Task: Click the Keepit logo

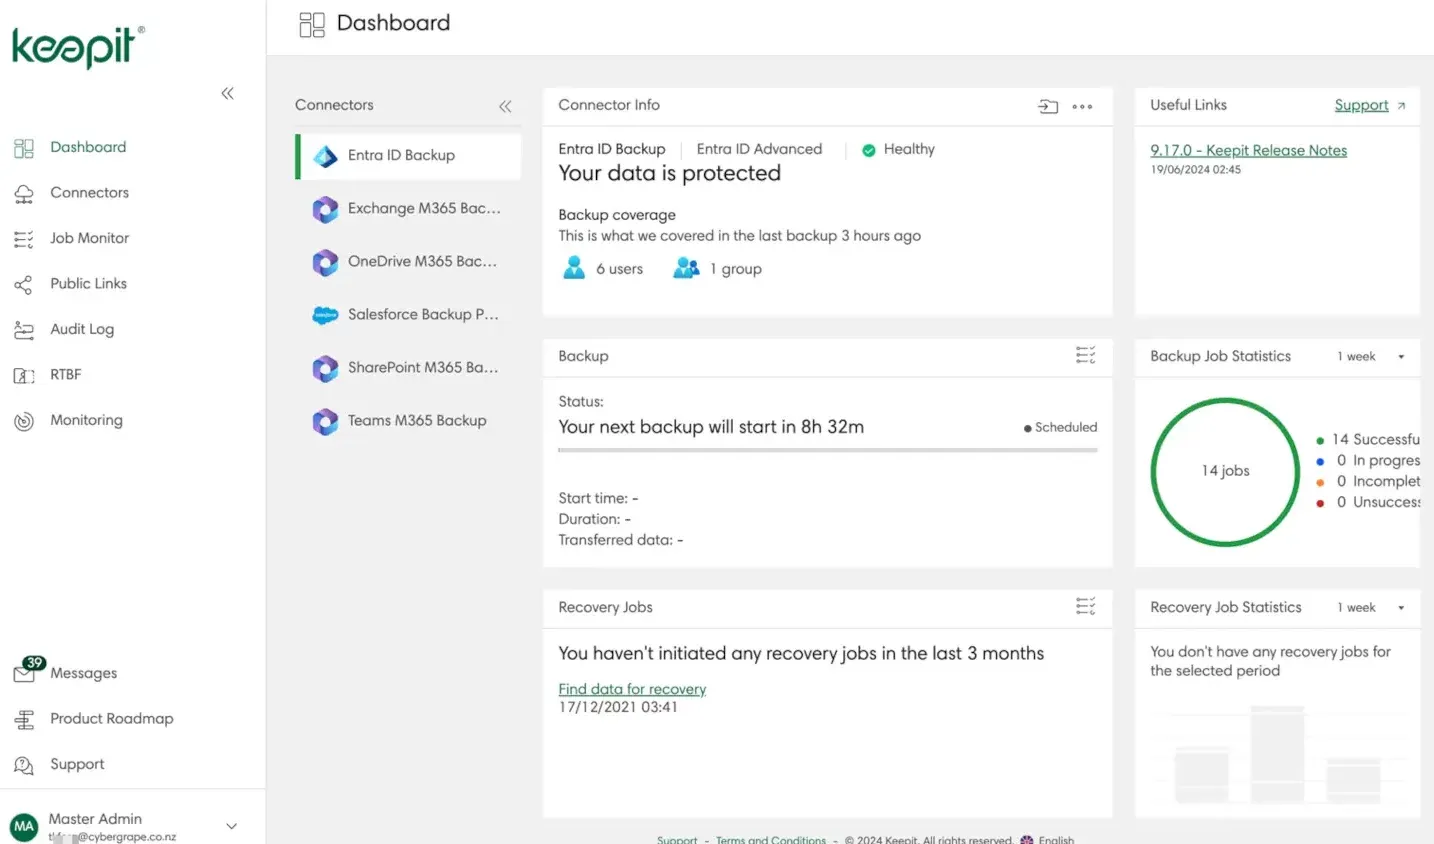Action: point(78,46)
